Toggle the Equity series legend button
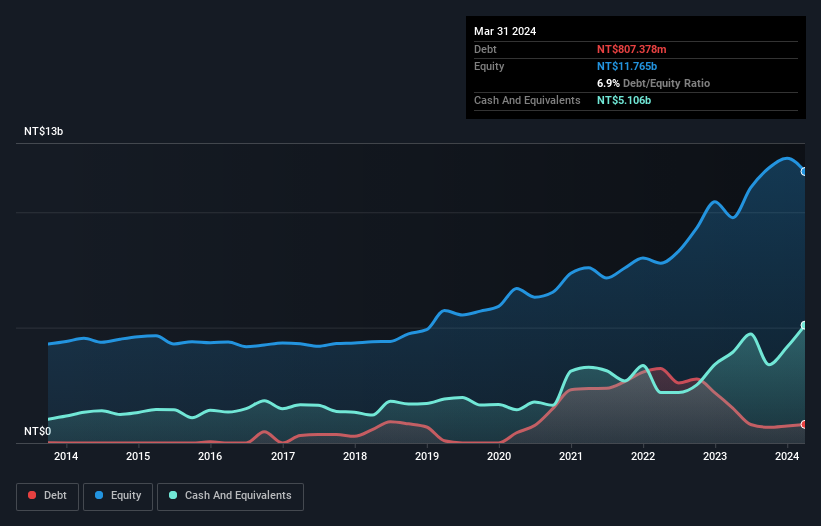 pos(118,496)
